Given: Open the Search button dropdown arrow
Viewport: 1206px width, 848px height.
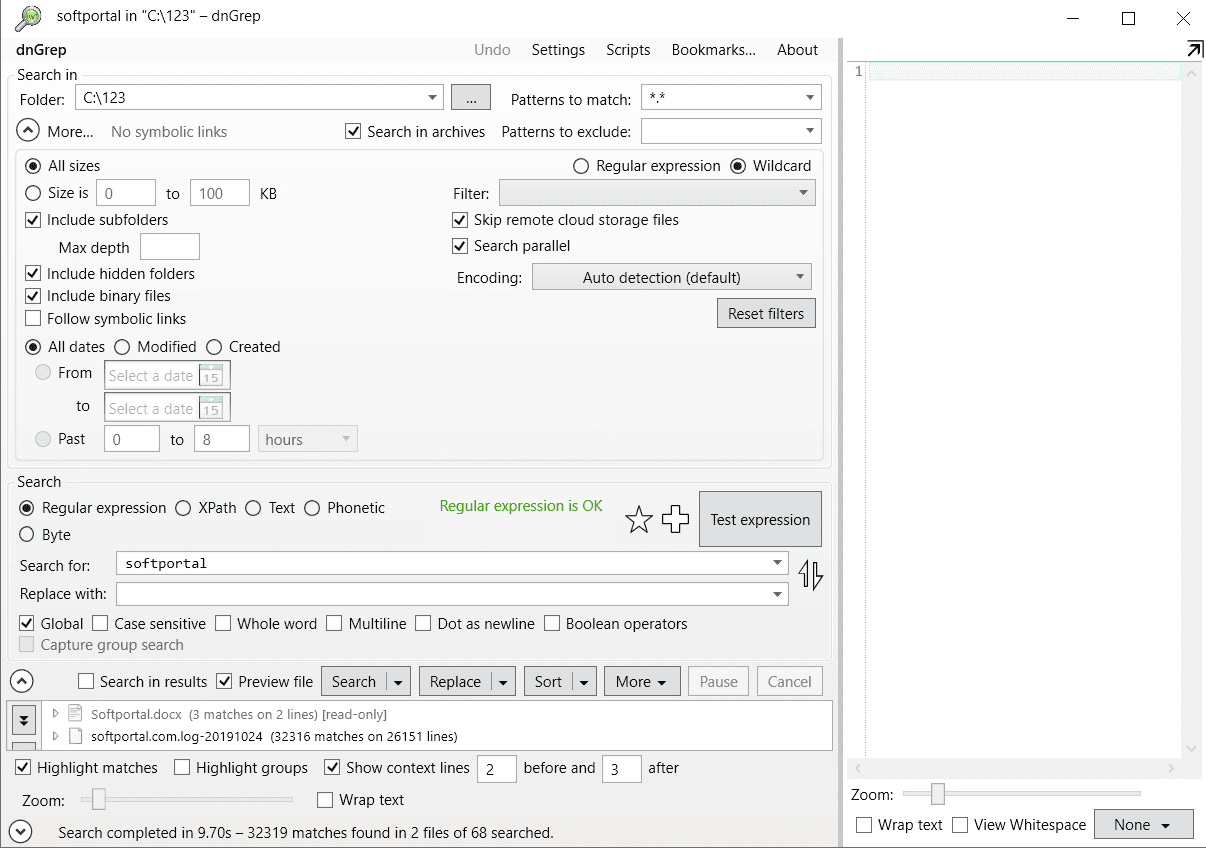Looking at the screenshot, I should click(x=399, y=682).
